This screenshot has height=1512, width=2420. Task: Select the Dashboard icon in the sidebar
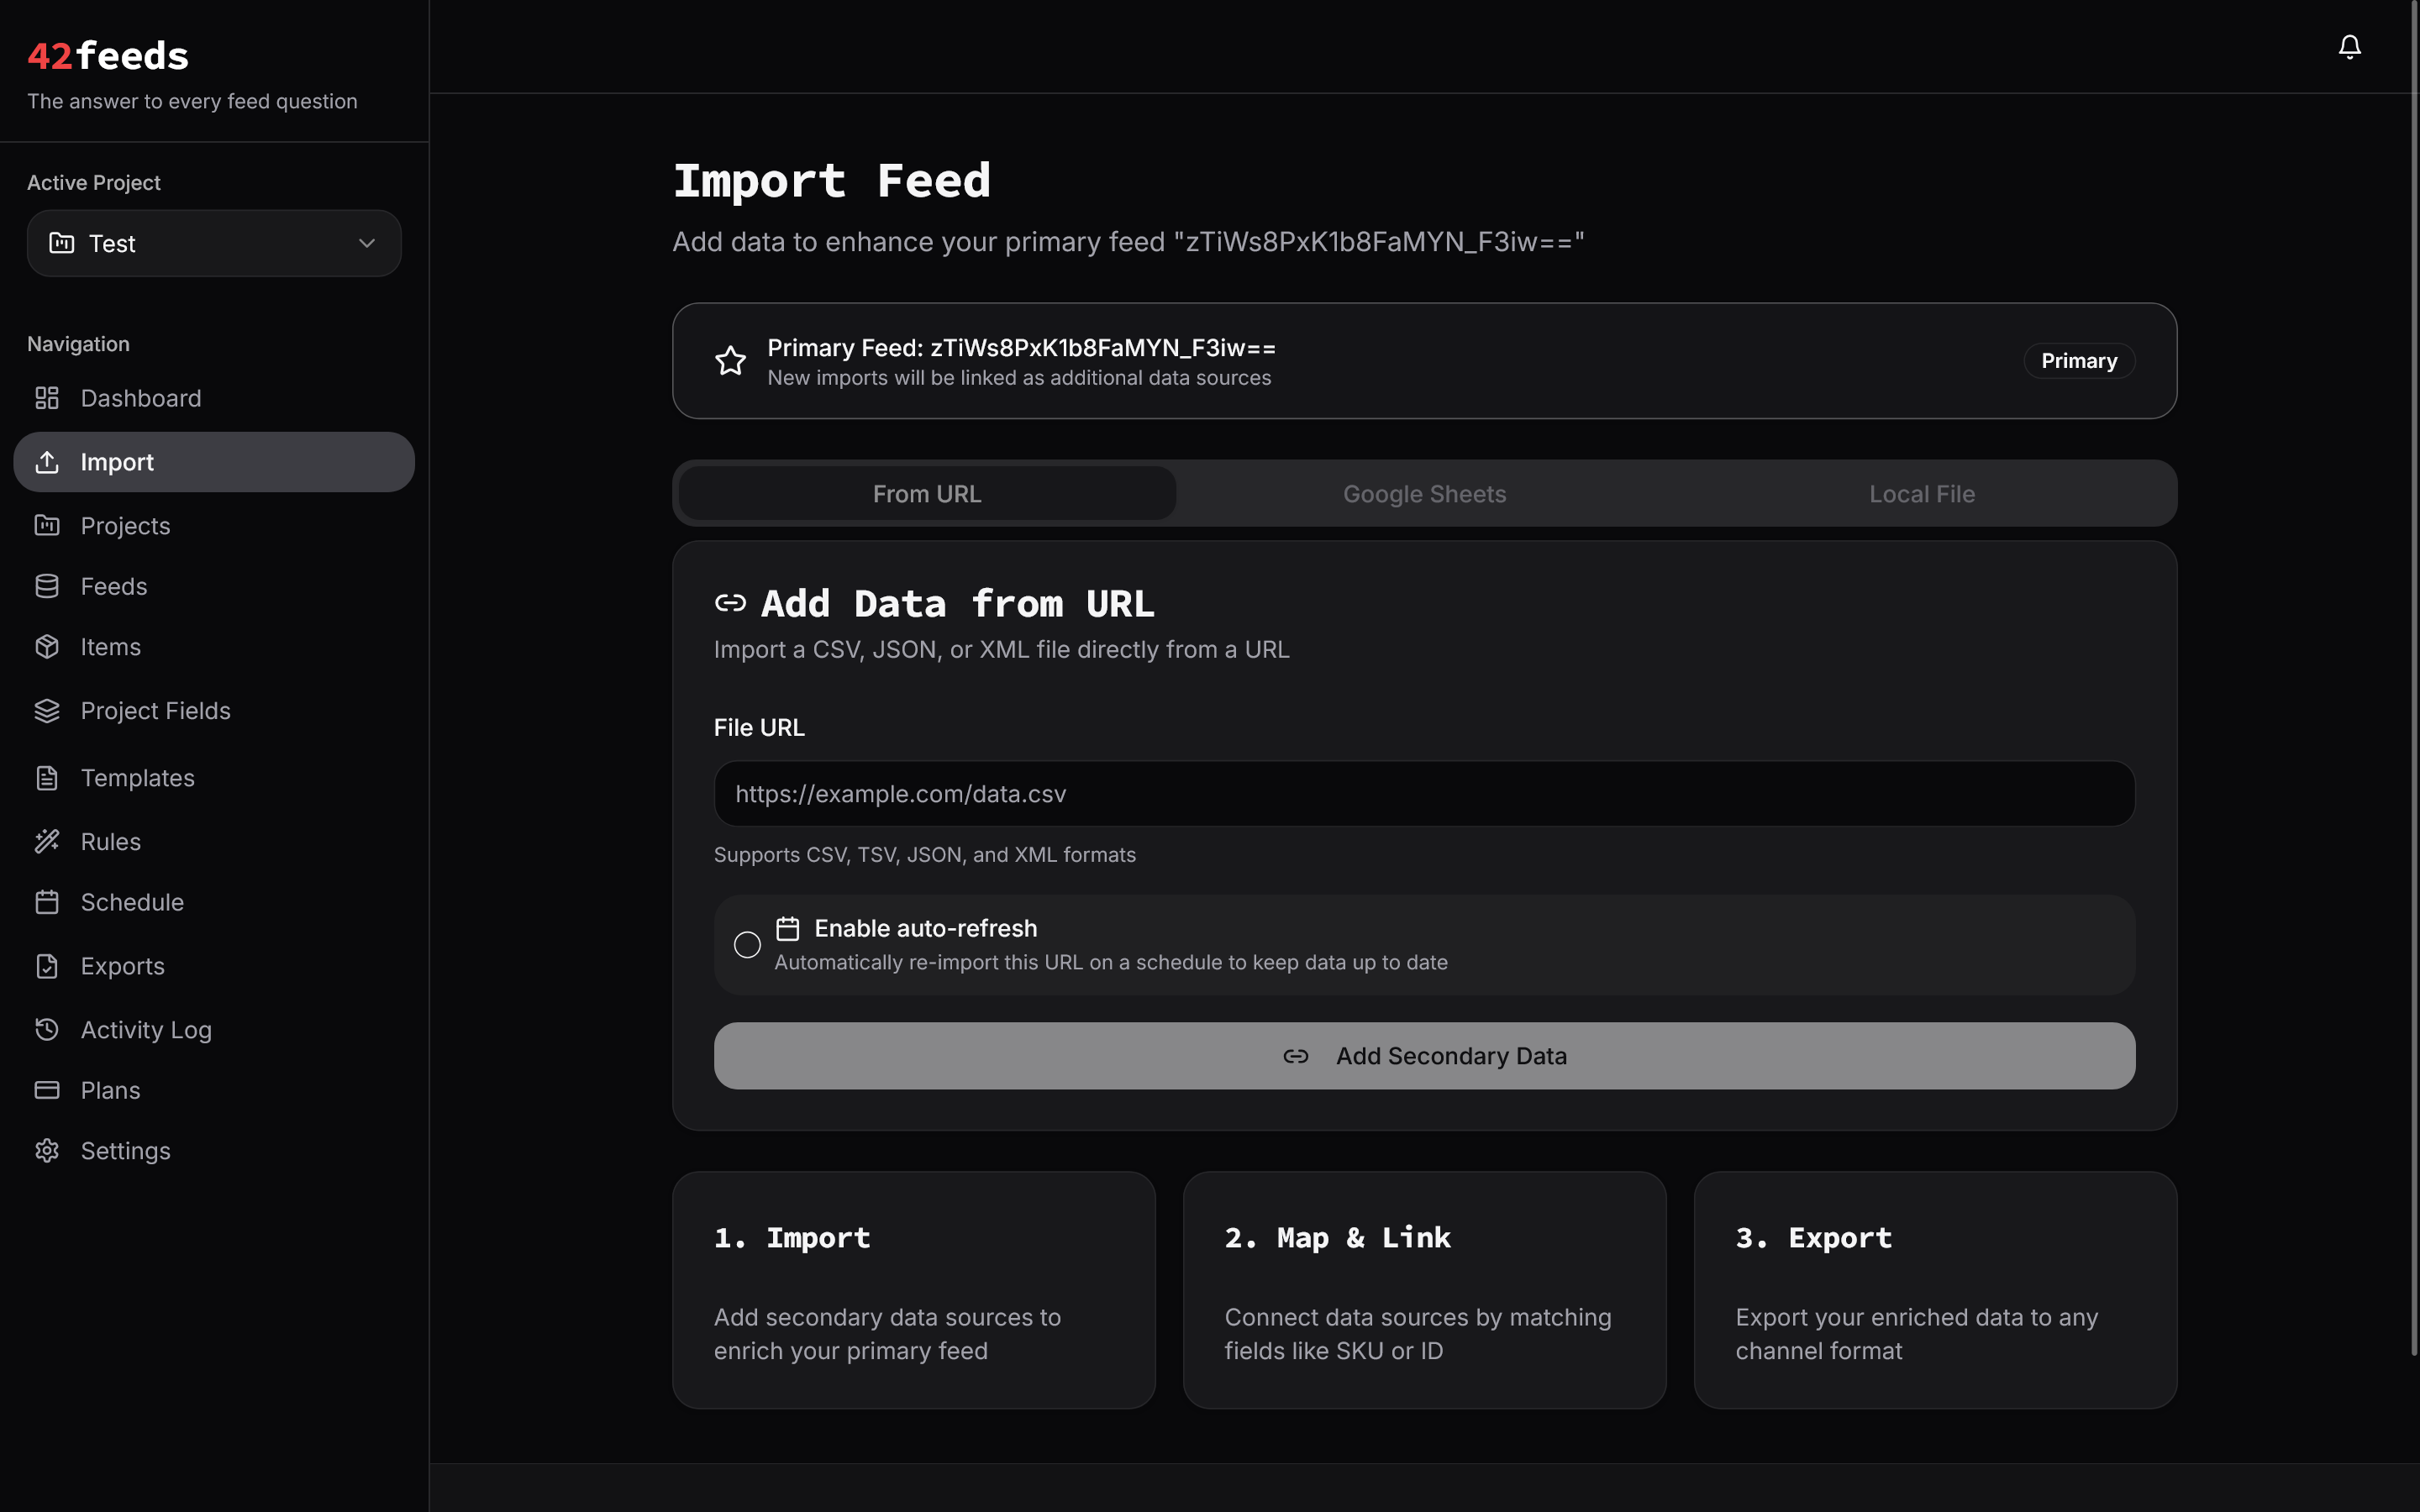[47, 398]
